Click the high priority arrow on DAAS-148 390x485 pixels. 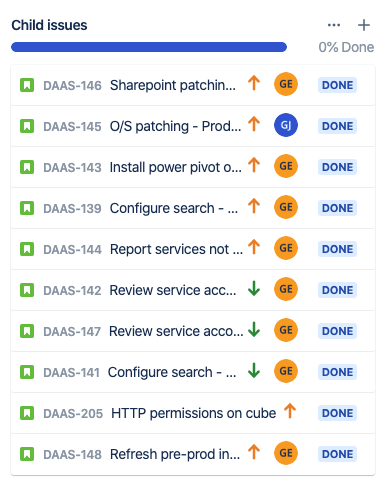point(254,452)
